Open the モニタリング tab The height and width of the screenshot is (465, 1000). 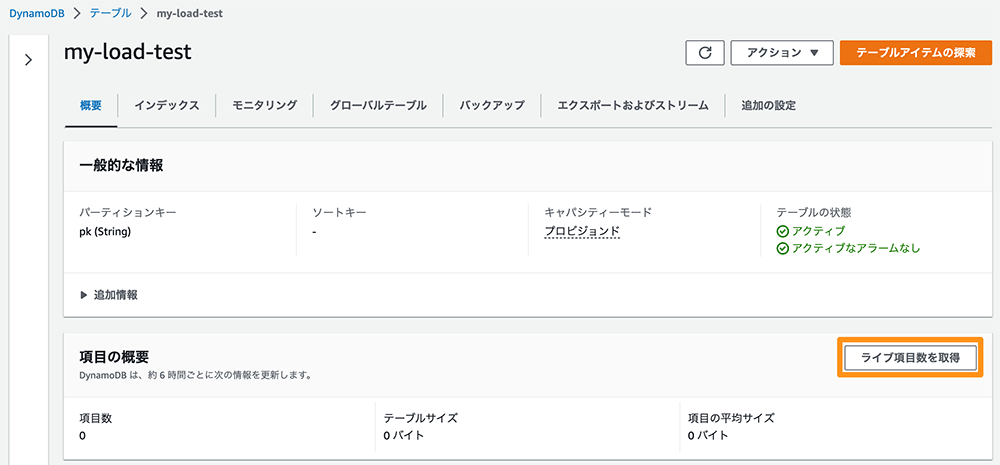[x=265, y=106]
